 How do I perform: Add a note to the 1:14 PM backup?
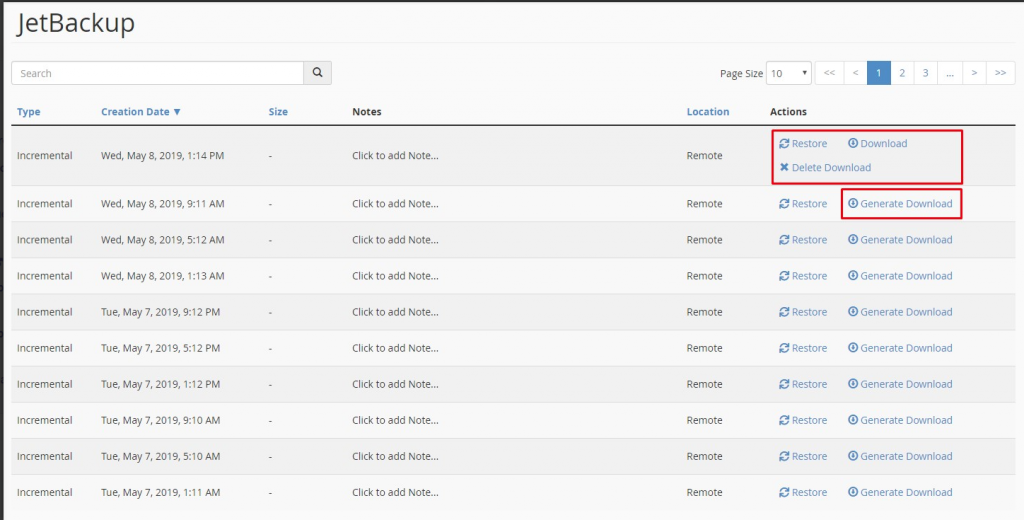click(x=395, y=155)
